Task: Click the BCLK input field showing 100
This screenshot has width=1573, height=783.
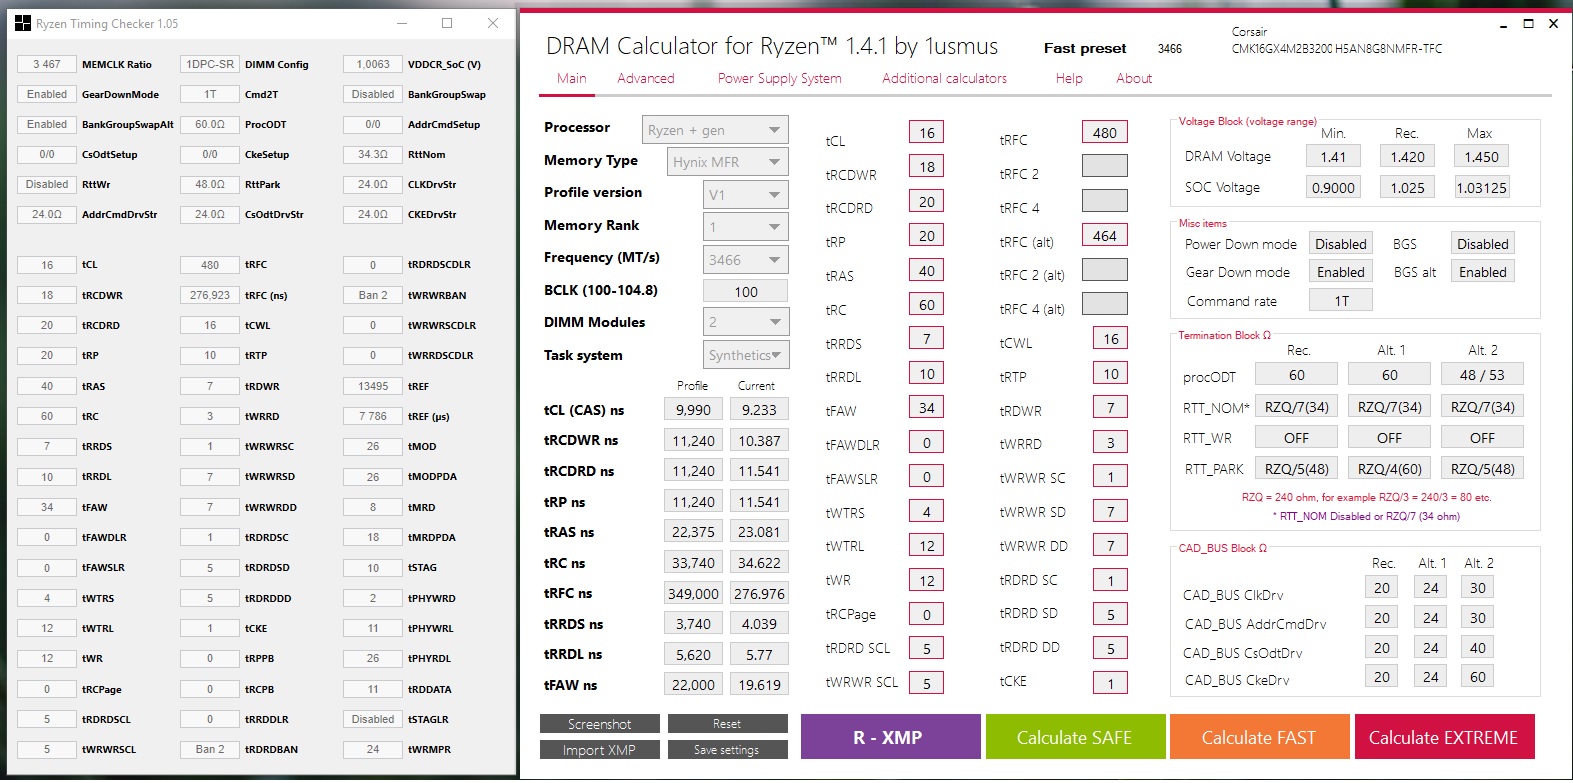Action: click(x=746, y=291)
